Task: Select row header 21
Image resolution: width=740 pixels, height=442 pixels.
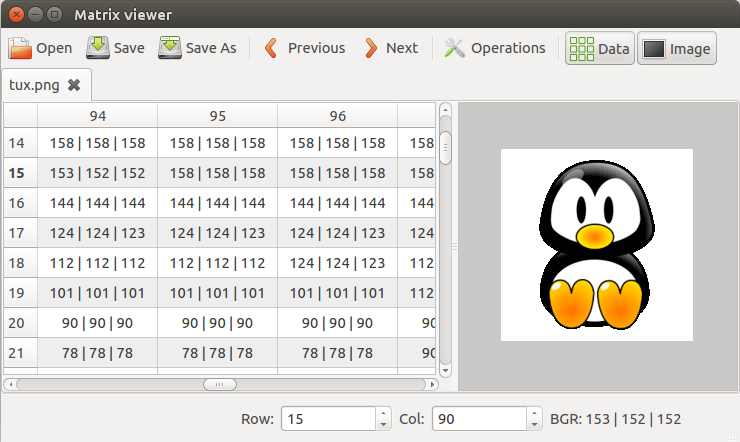Action: 21,353
